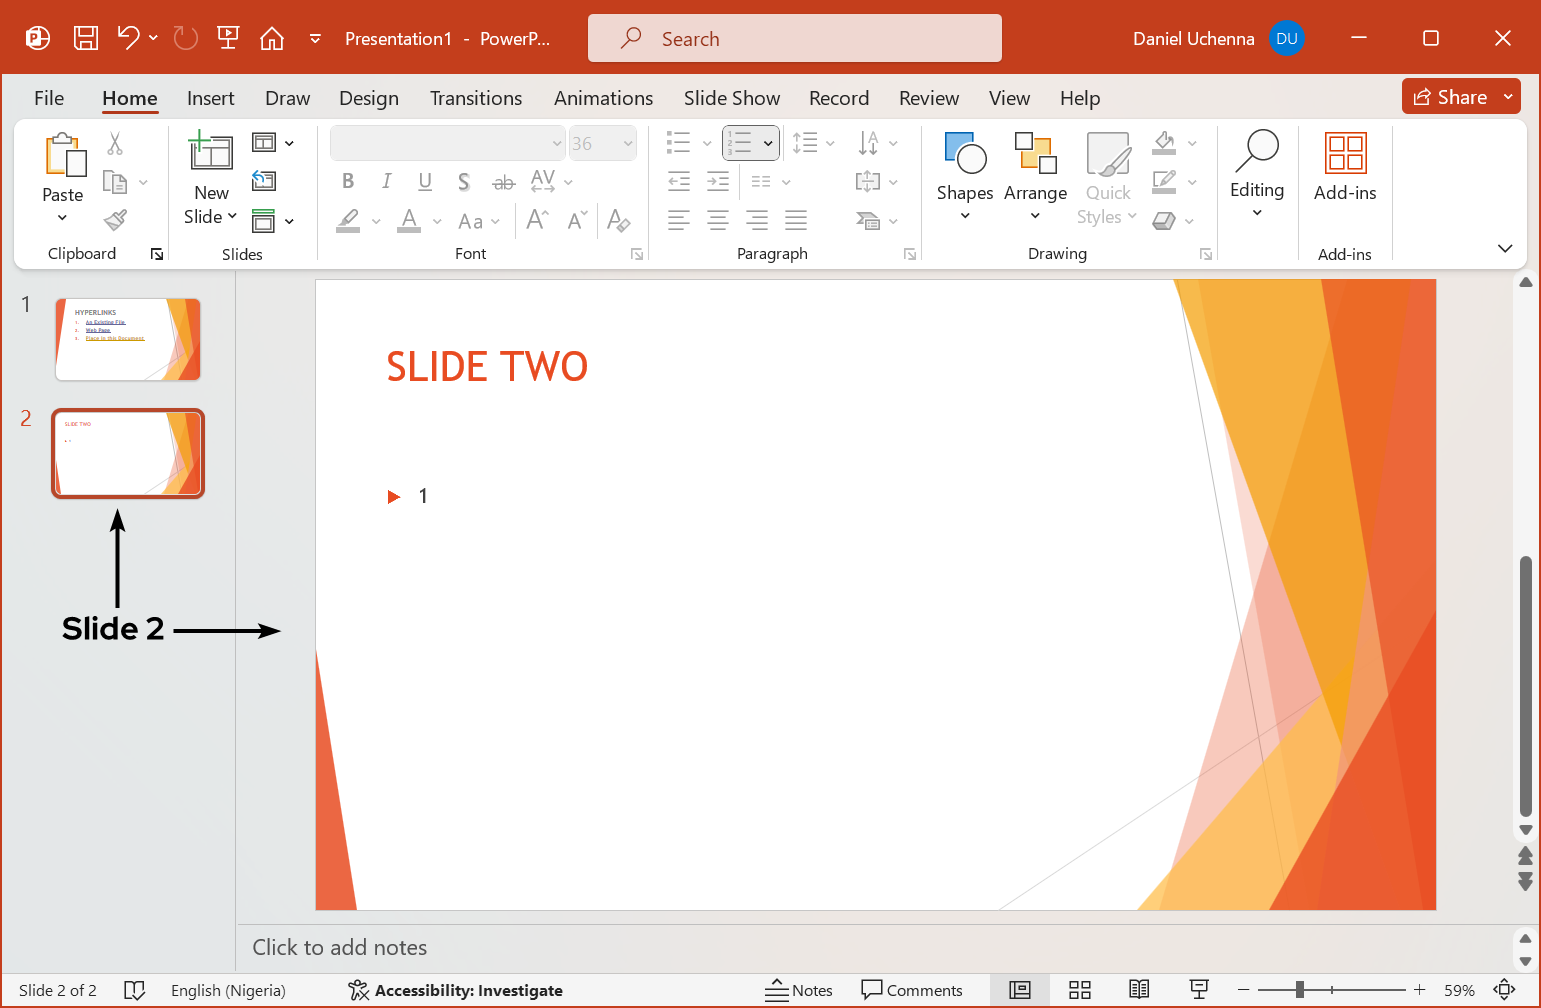Click the Cut scissors icon
This screenshot has height=1008, width=1541.
tap(115, 144)
